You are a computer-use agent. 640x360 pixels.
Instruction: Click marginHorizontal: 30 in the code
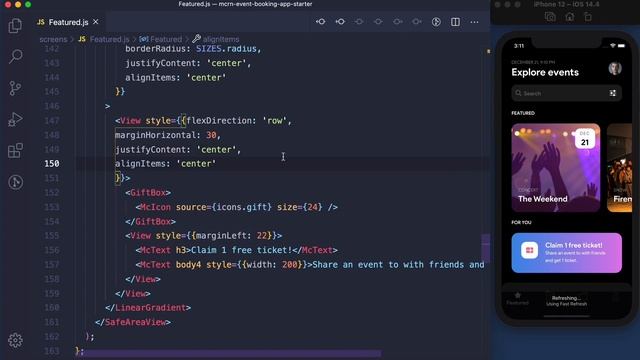[x=167, y=135]
